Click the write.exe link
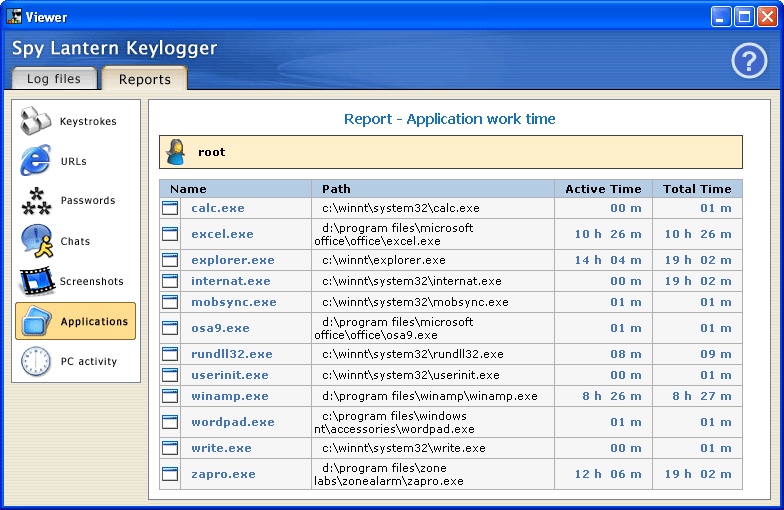The image size is (784, 510). coord(222,448)
